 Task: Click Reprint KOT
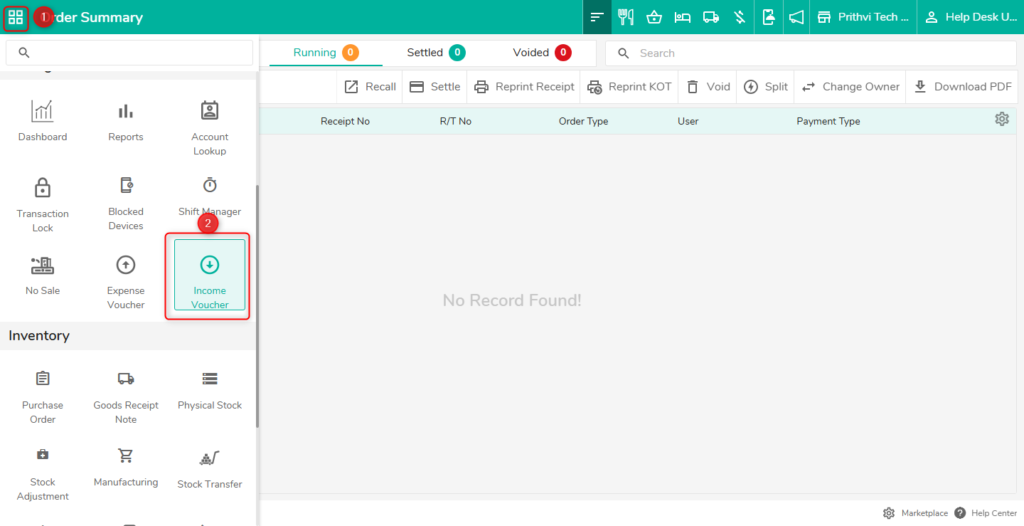pos(630,87)
